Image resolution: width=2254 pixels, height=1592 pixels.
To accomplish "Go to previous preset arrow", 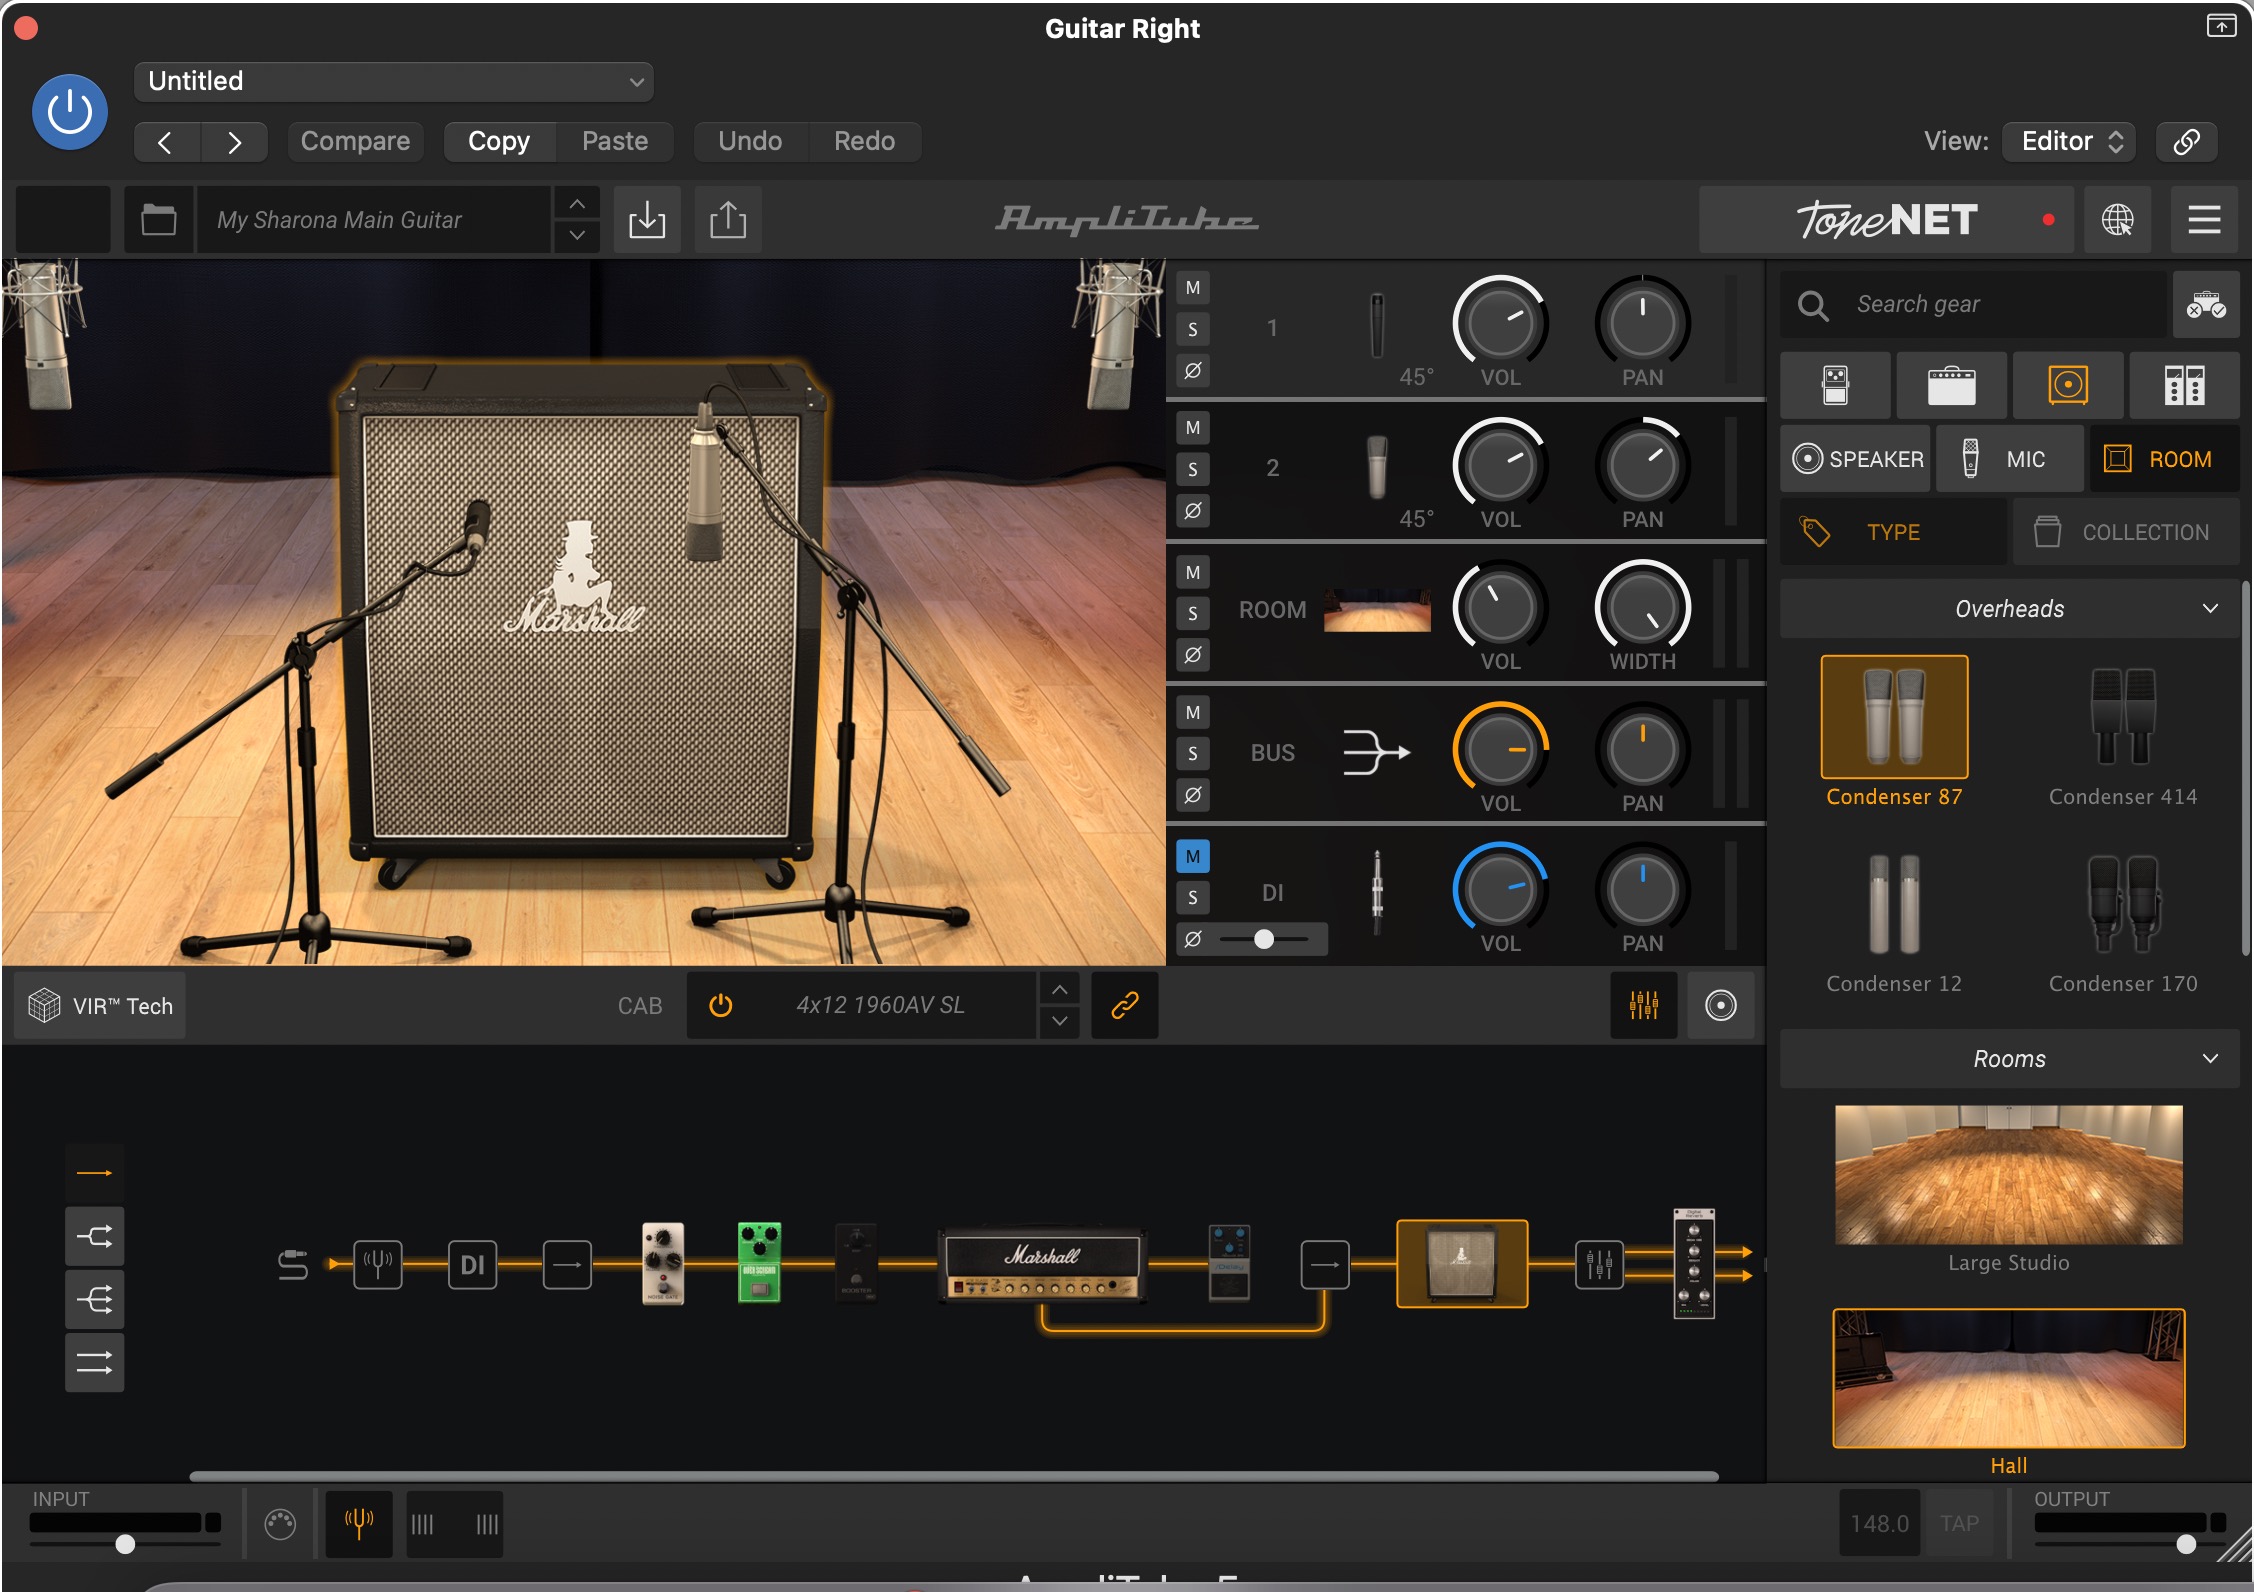I will (x=166, y=142).
